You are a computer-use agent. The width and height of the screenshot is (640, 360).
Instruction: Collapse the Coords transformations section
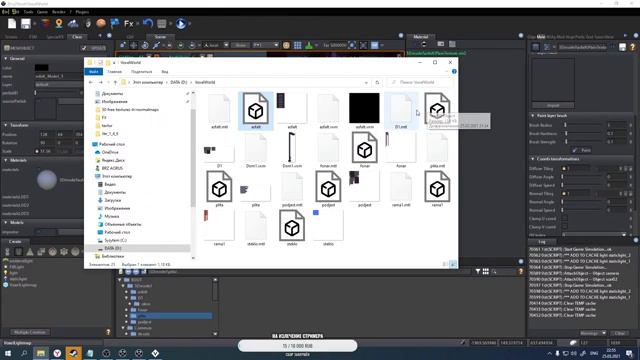tap(533, 159)
